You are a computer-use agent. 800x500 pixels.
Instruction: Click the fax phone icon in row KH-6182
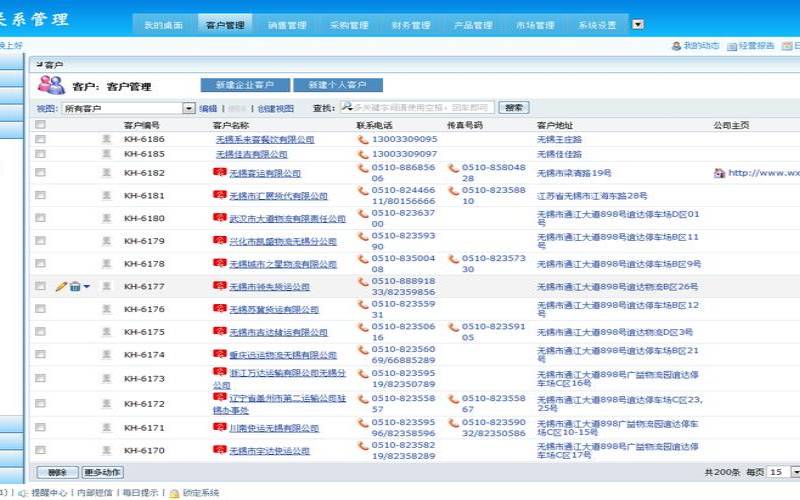[453, 168]
